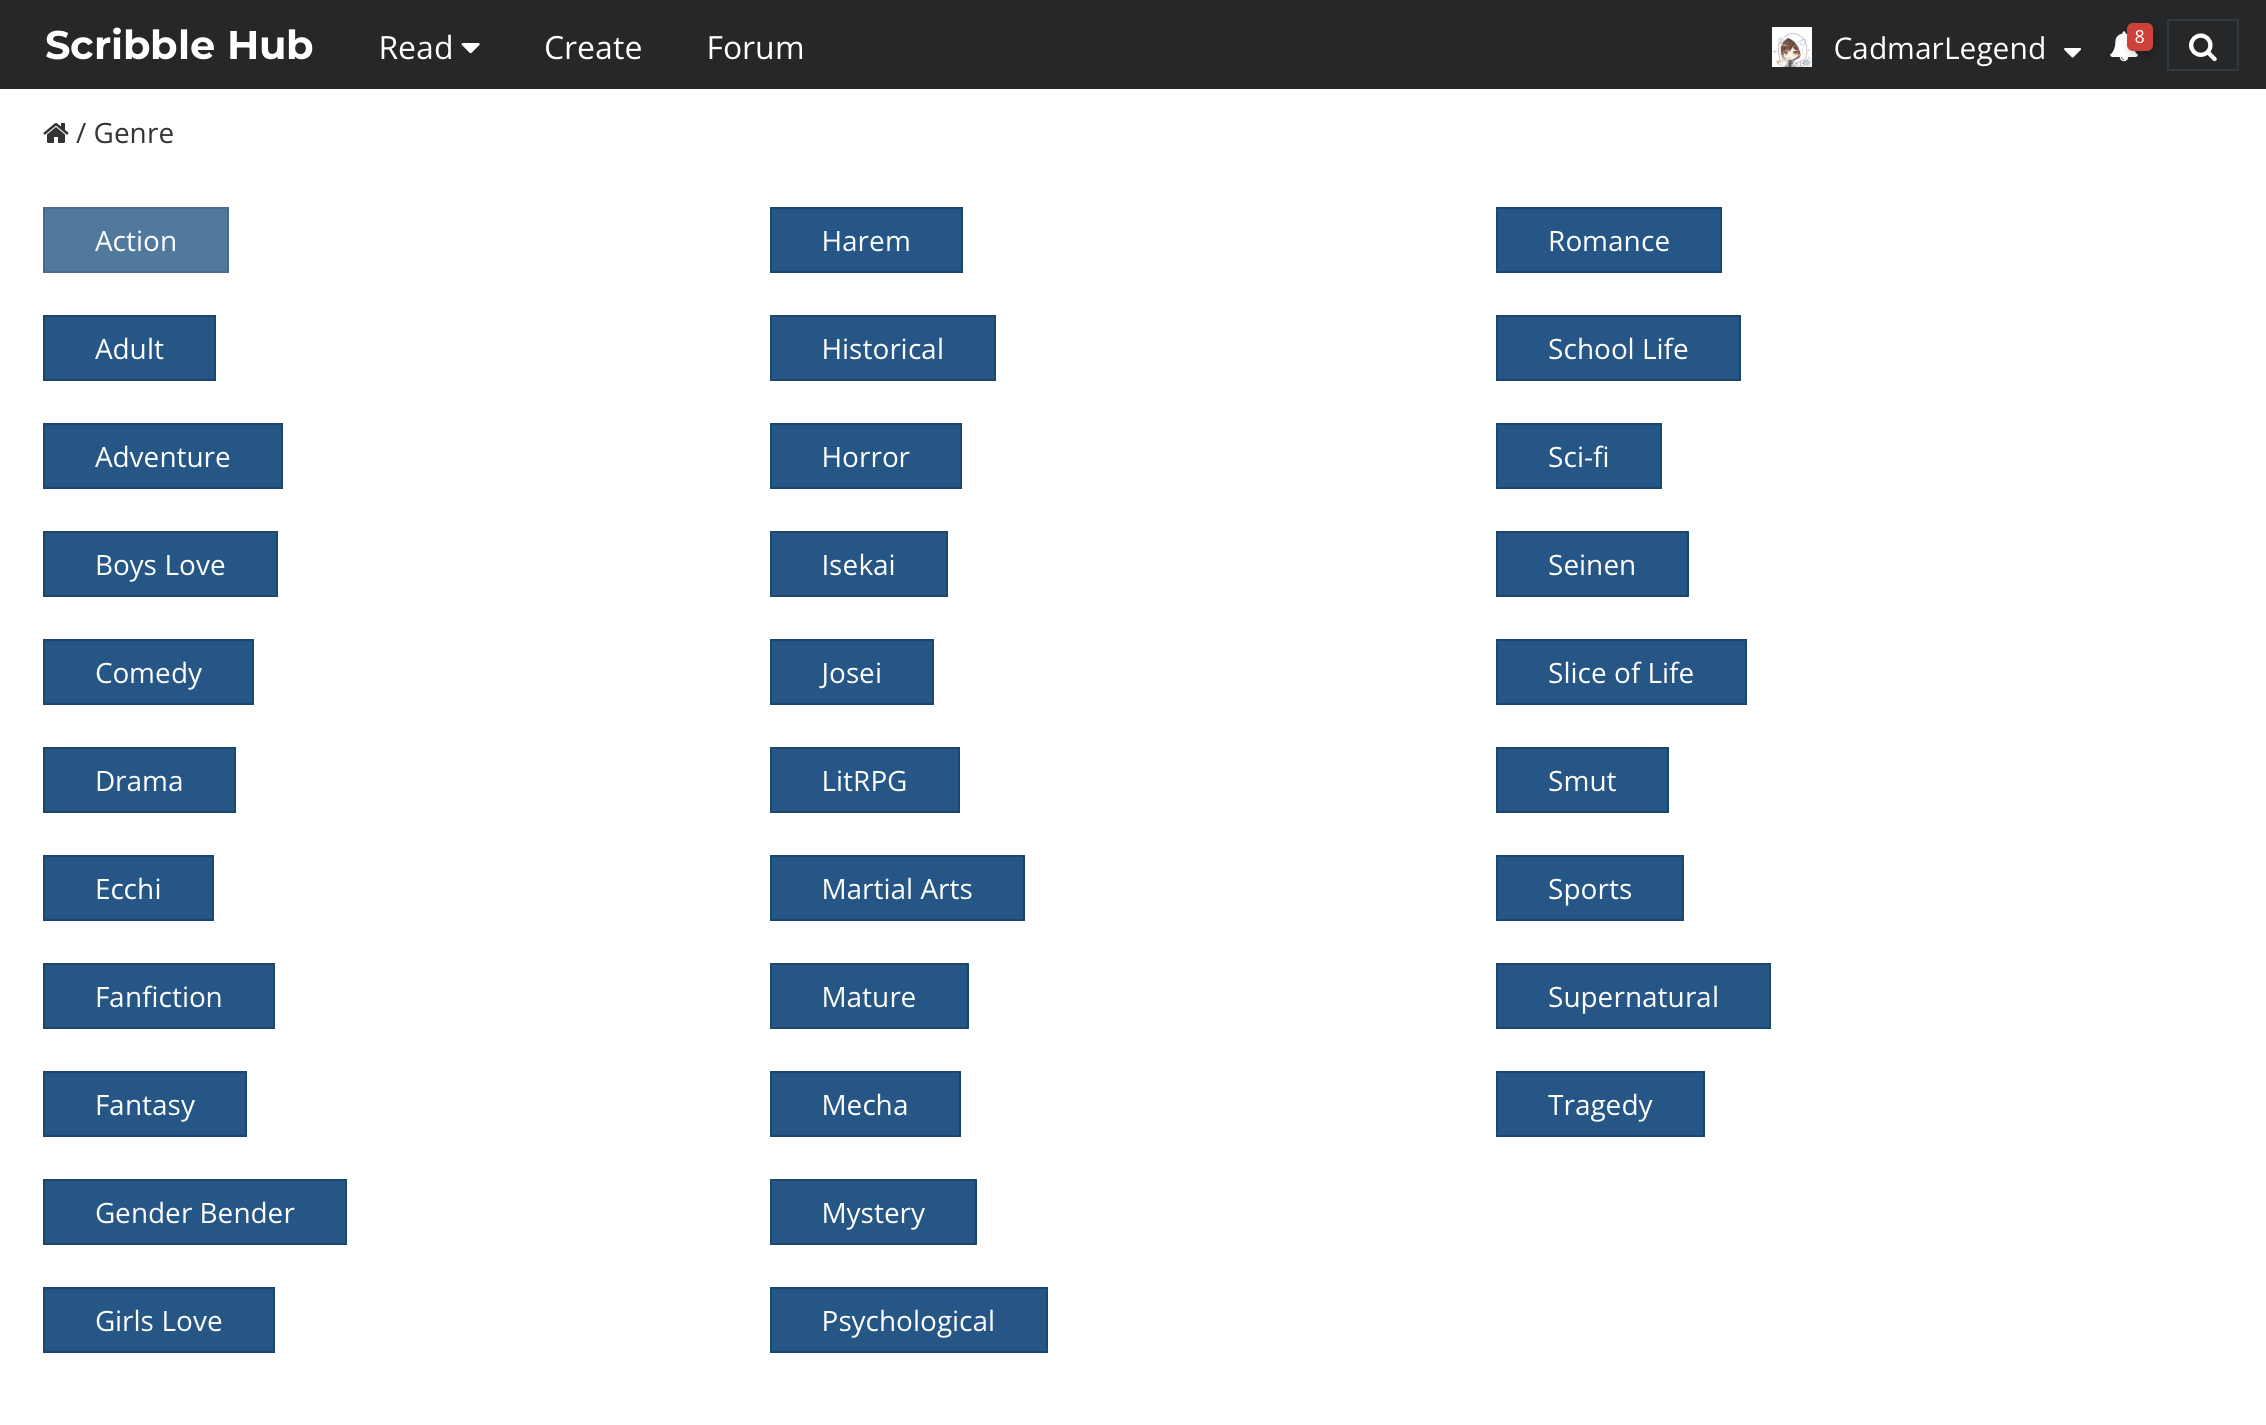The width and height of the screenshot is (2266, 1425).
Task: Pick the Supernatural genre
Action: [1632, 996]
